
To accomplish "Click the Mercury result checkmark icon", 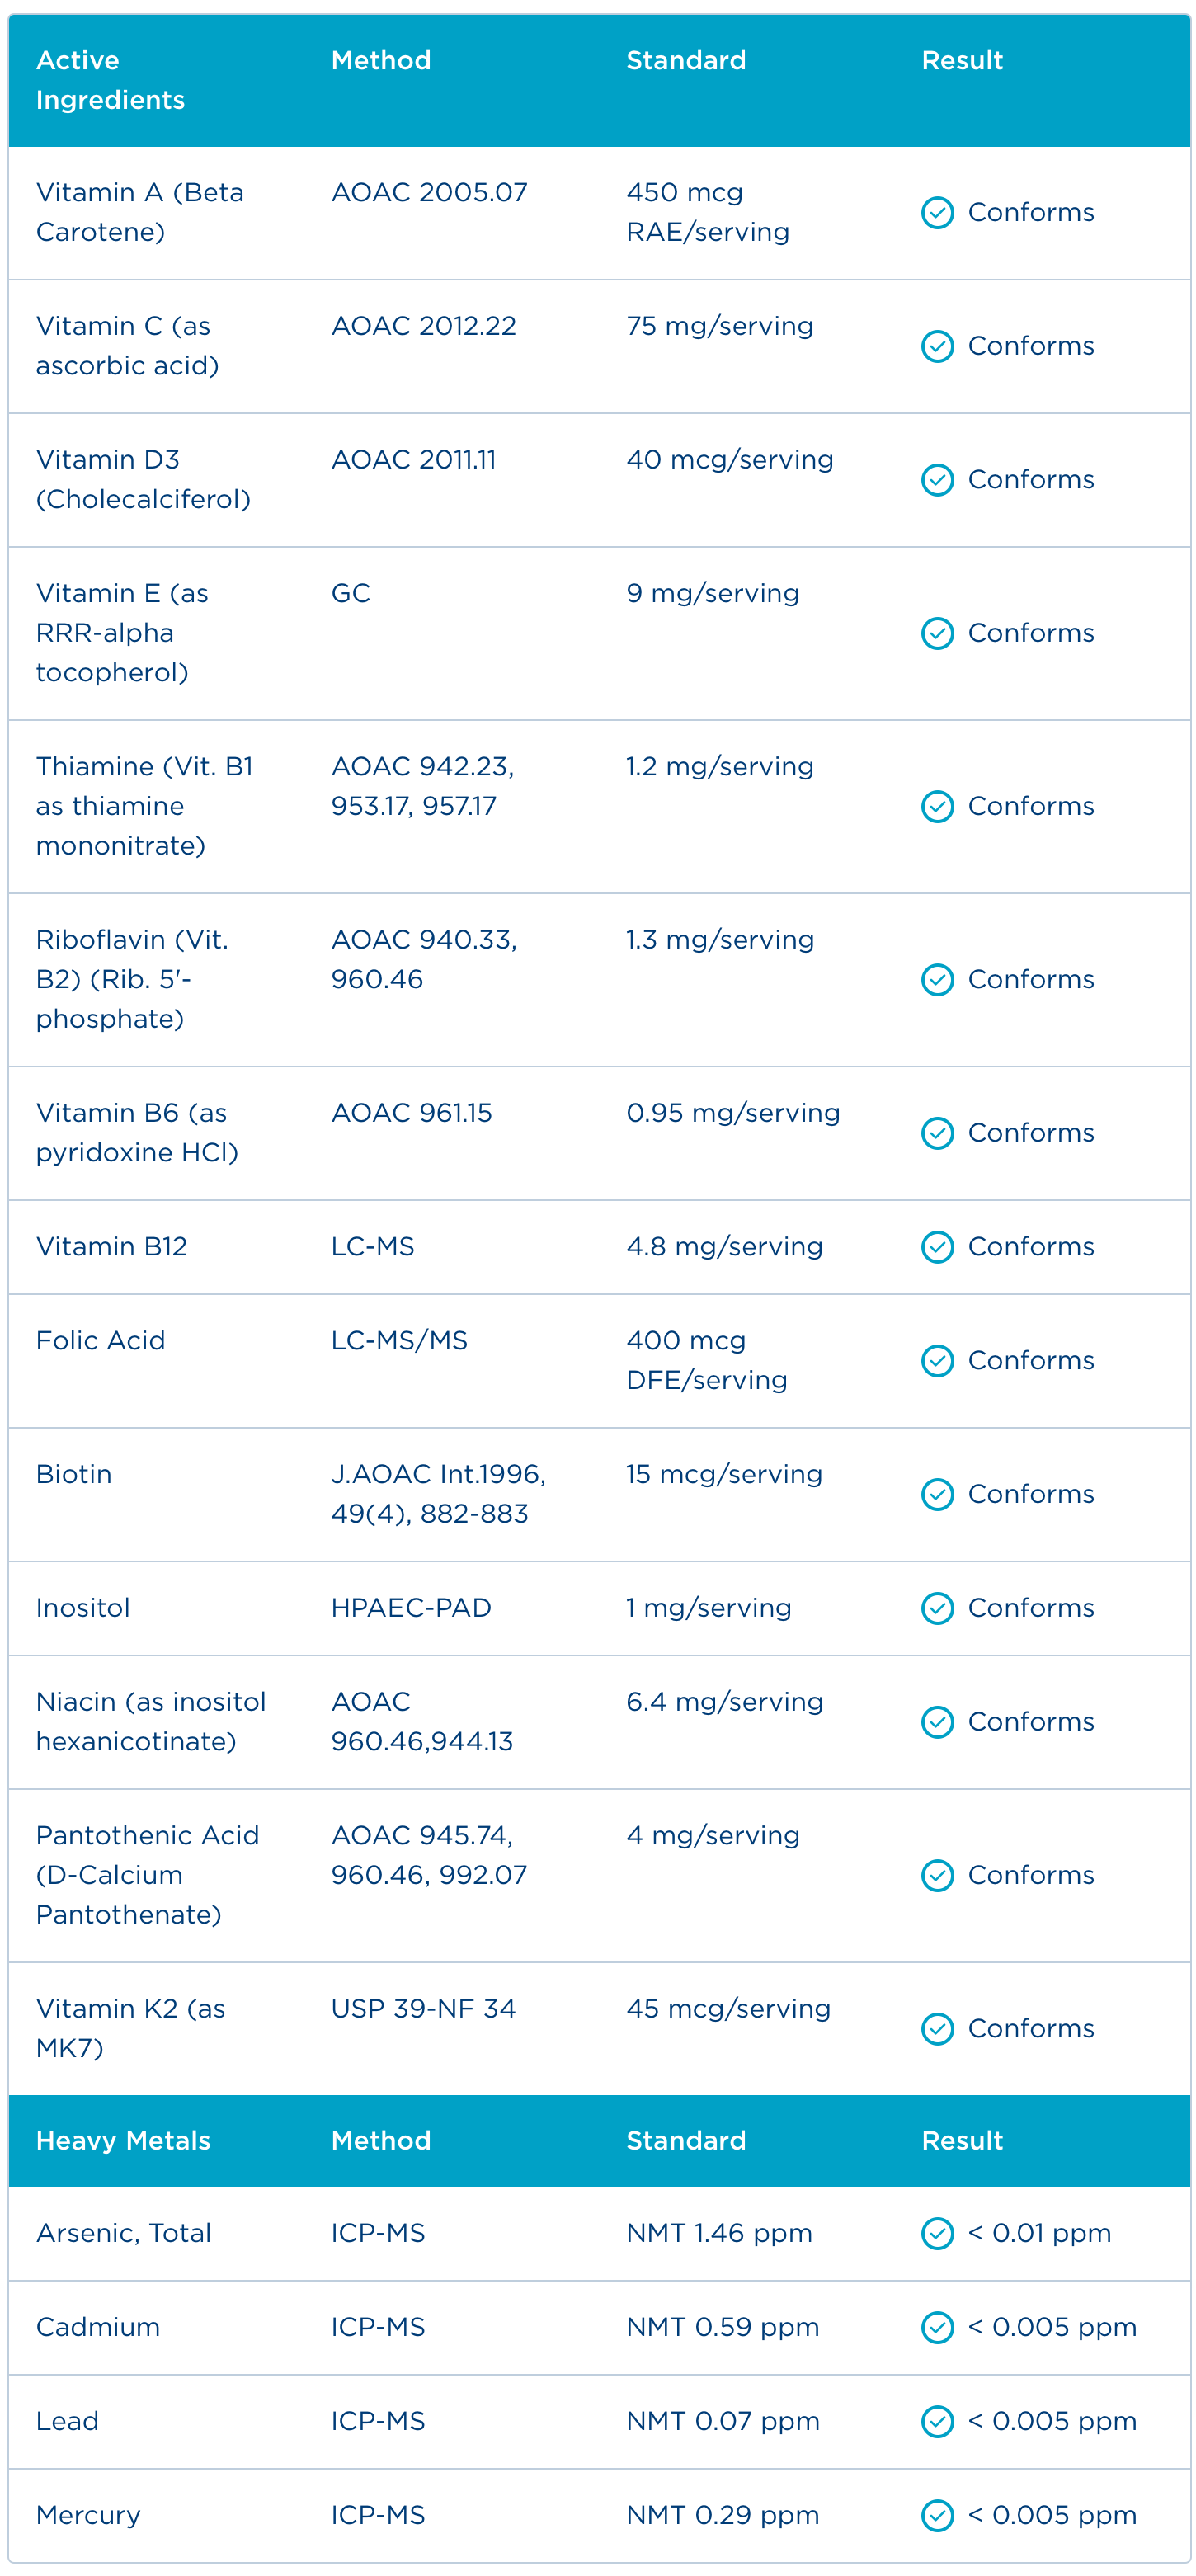I will coord(937,2515).
